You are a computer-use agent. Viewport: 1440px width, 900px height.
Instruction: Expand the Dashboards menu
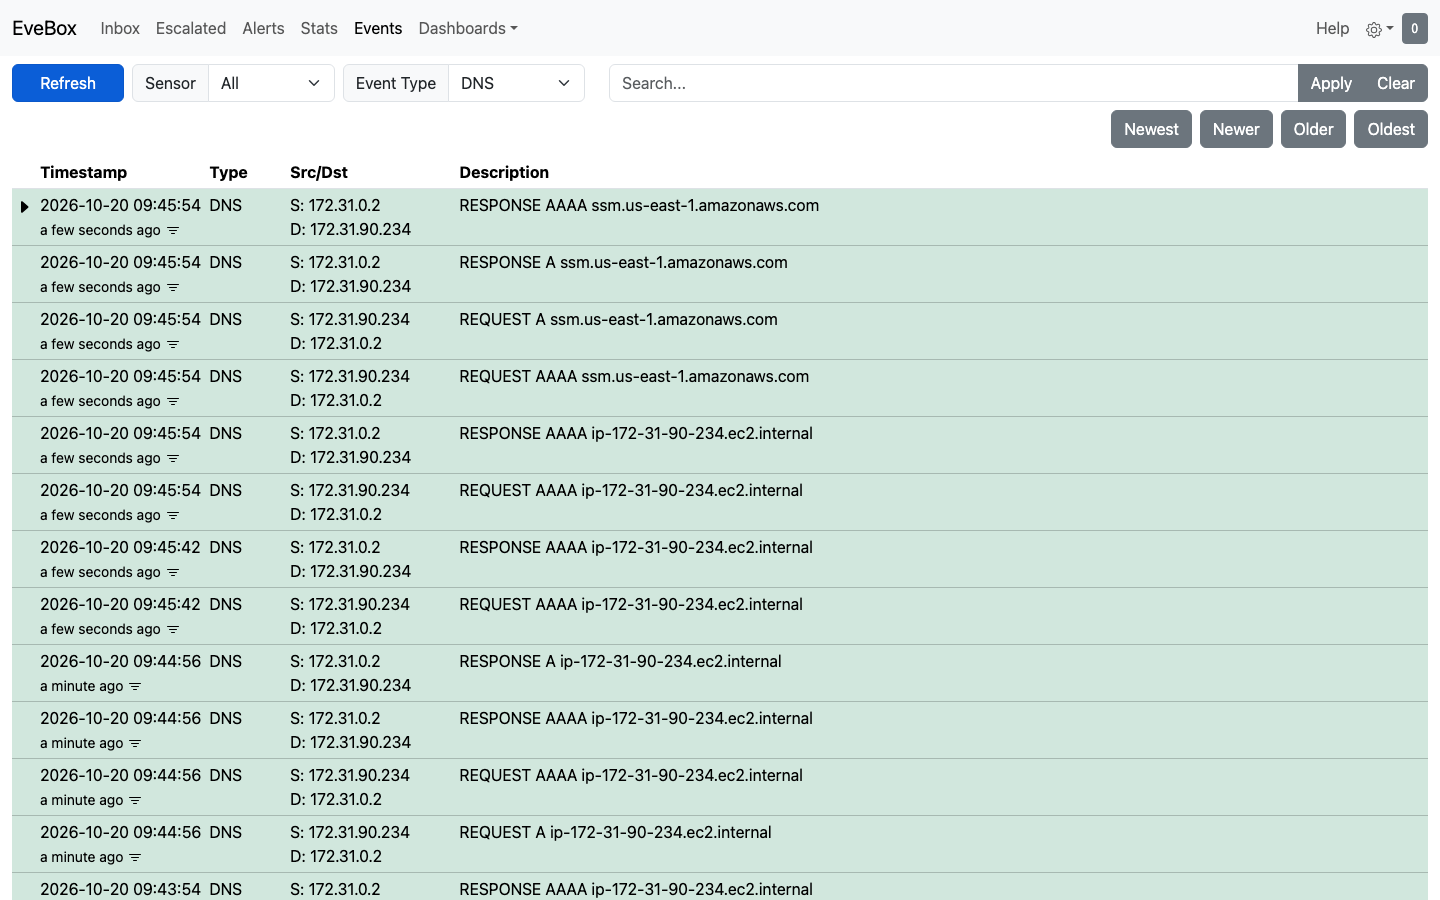(468, 28)
